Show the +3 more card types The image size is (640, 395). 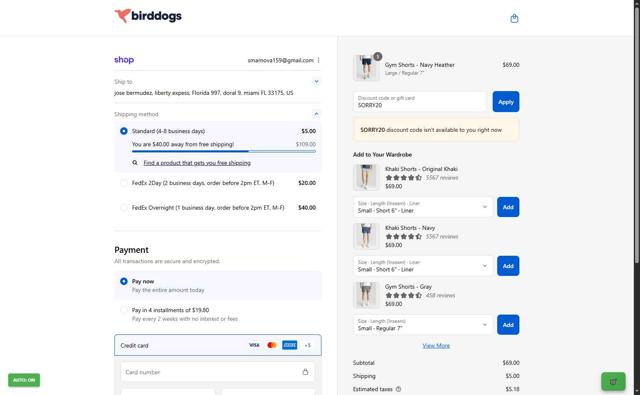click(308, 345)
